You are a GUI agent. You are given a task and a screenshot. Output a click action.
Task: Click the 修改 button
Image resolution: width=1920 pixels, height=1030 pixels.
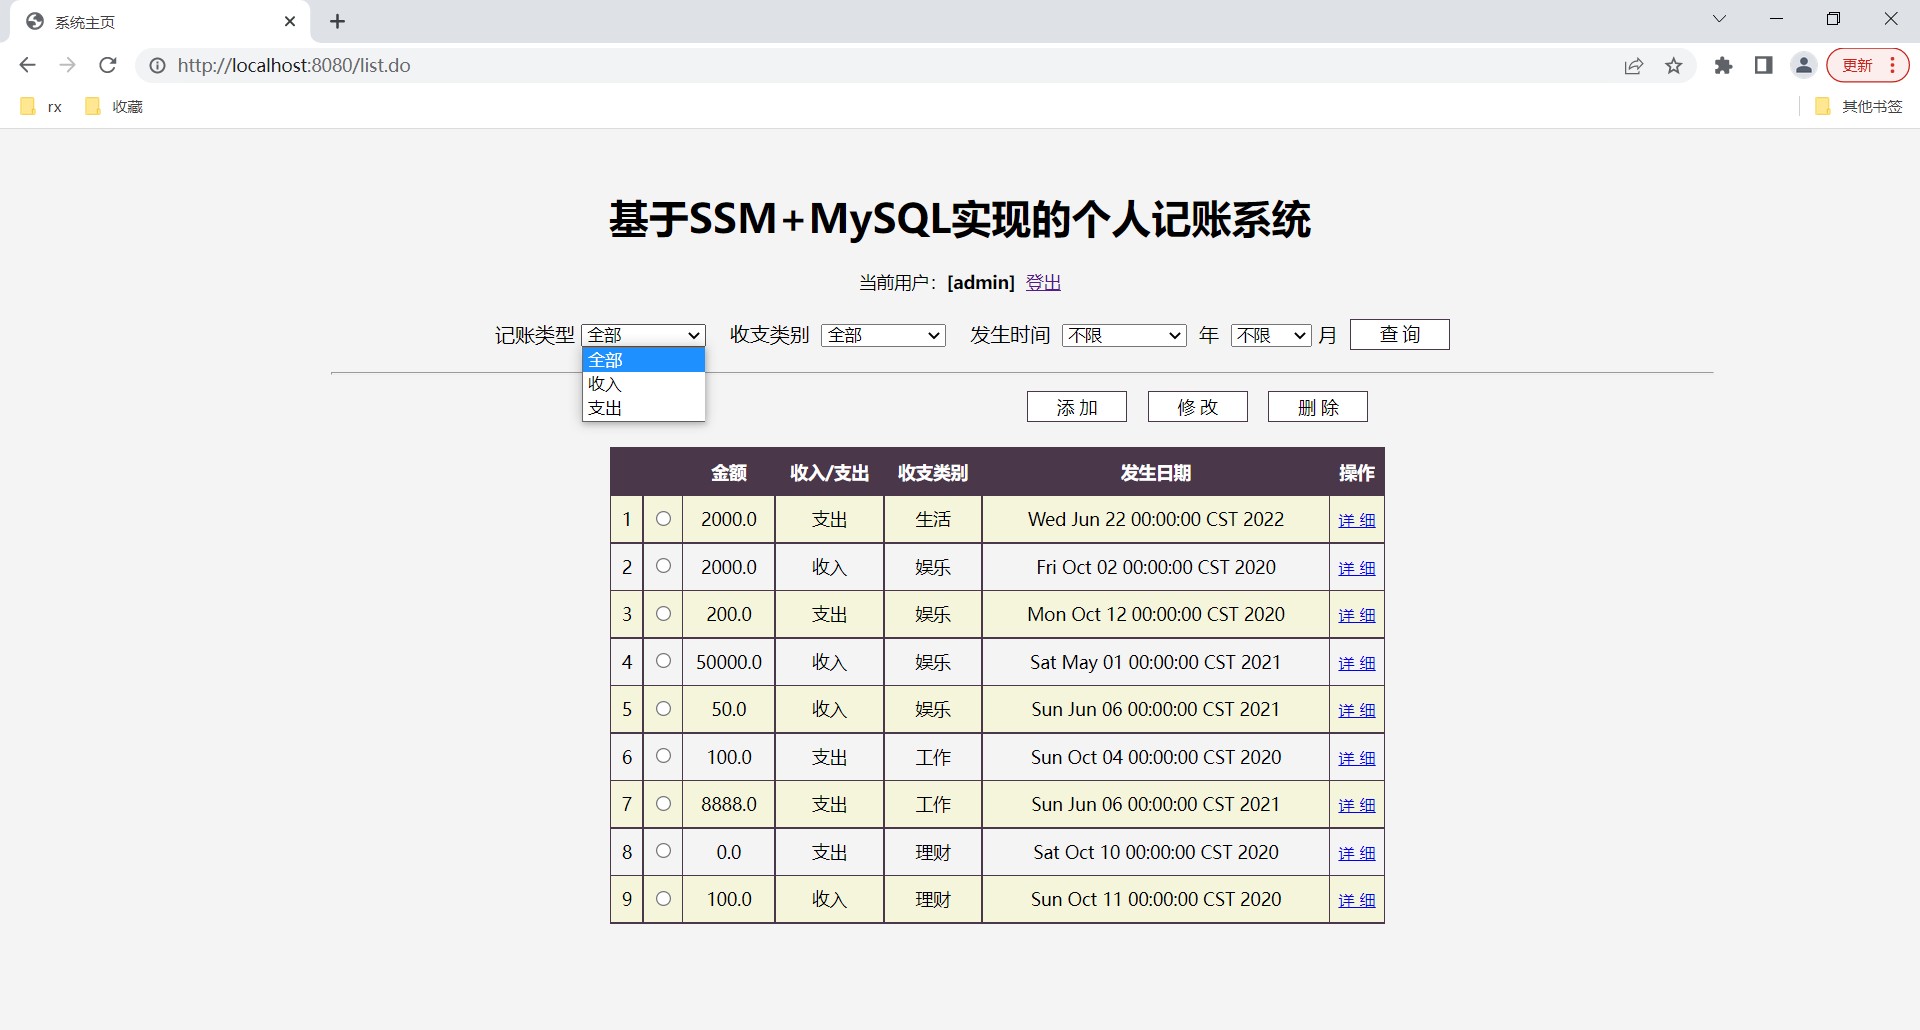[1198, 407]
